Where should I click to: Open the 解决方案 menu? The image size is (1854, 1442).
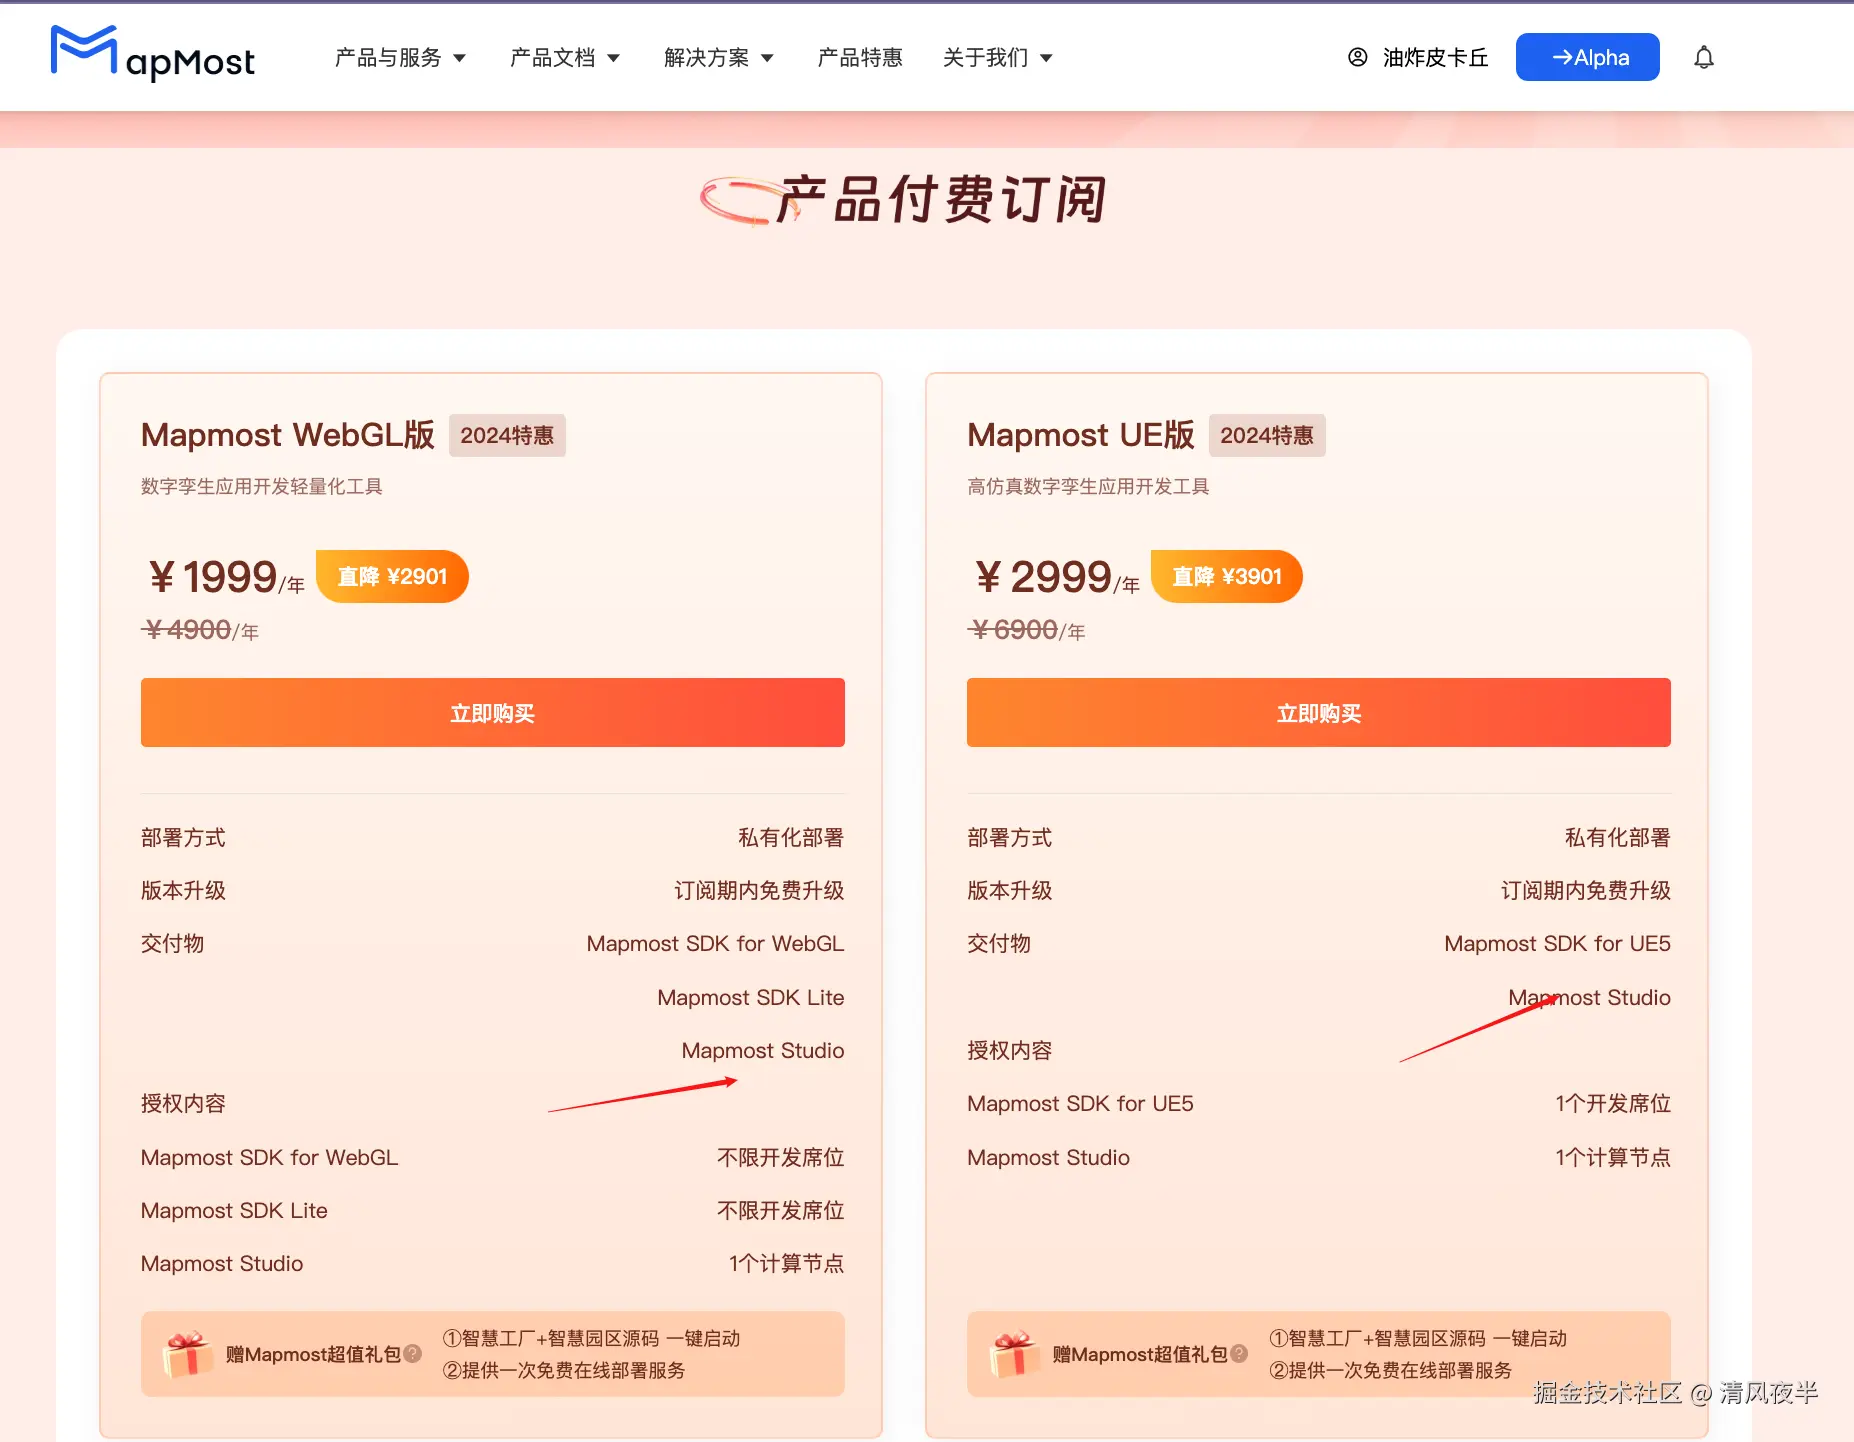click(719, 58)
